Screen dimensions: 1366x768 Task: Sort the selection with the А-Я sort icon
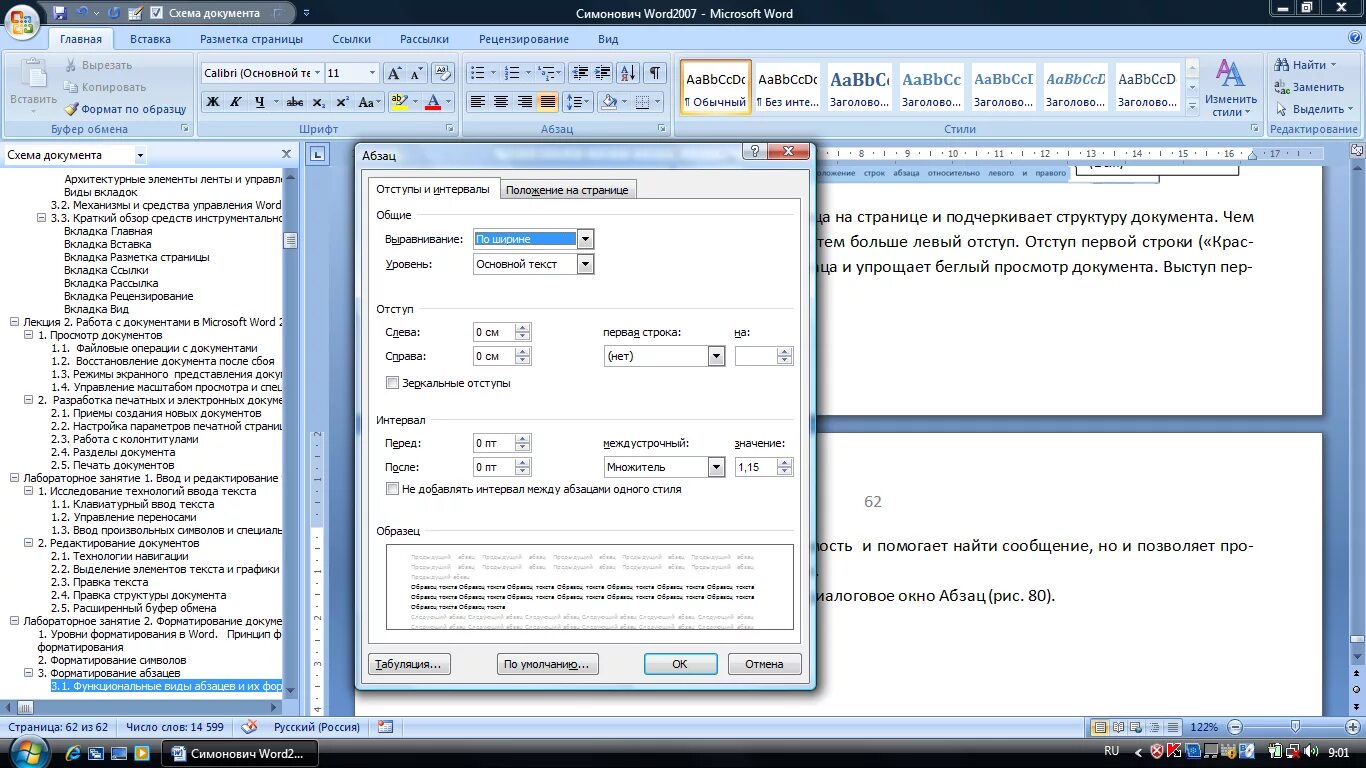[628, 73]
